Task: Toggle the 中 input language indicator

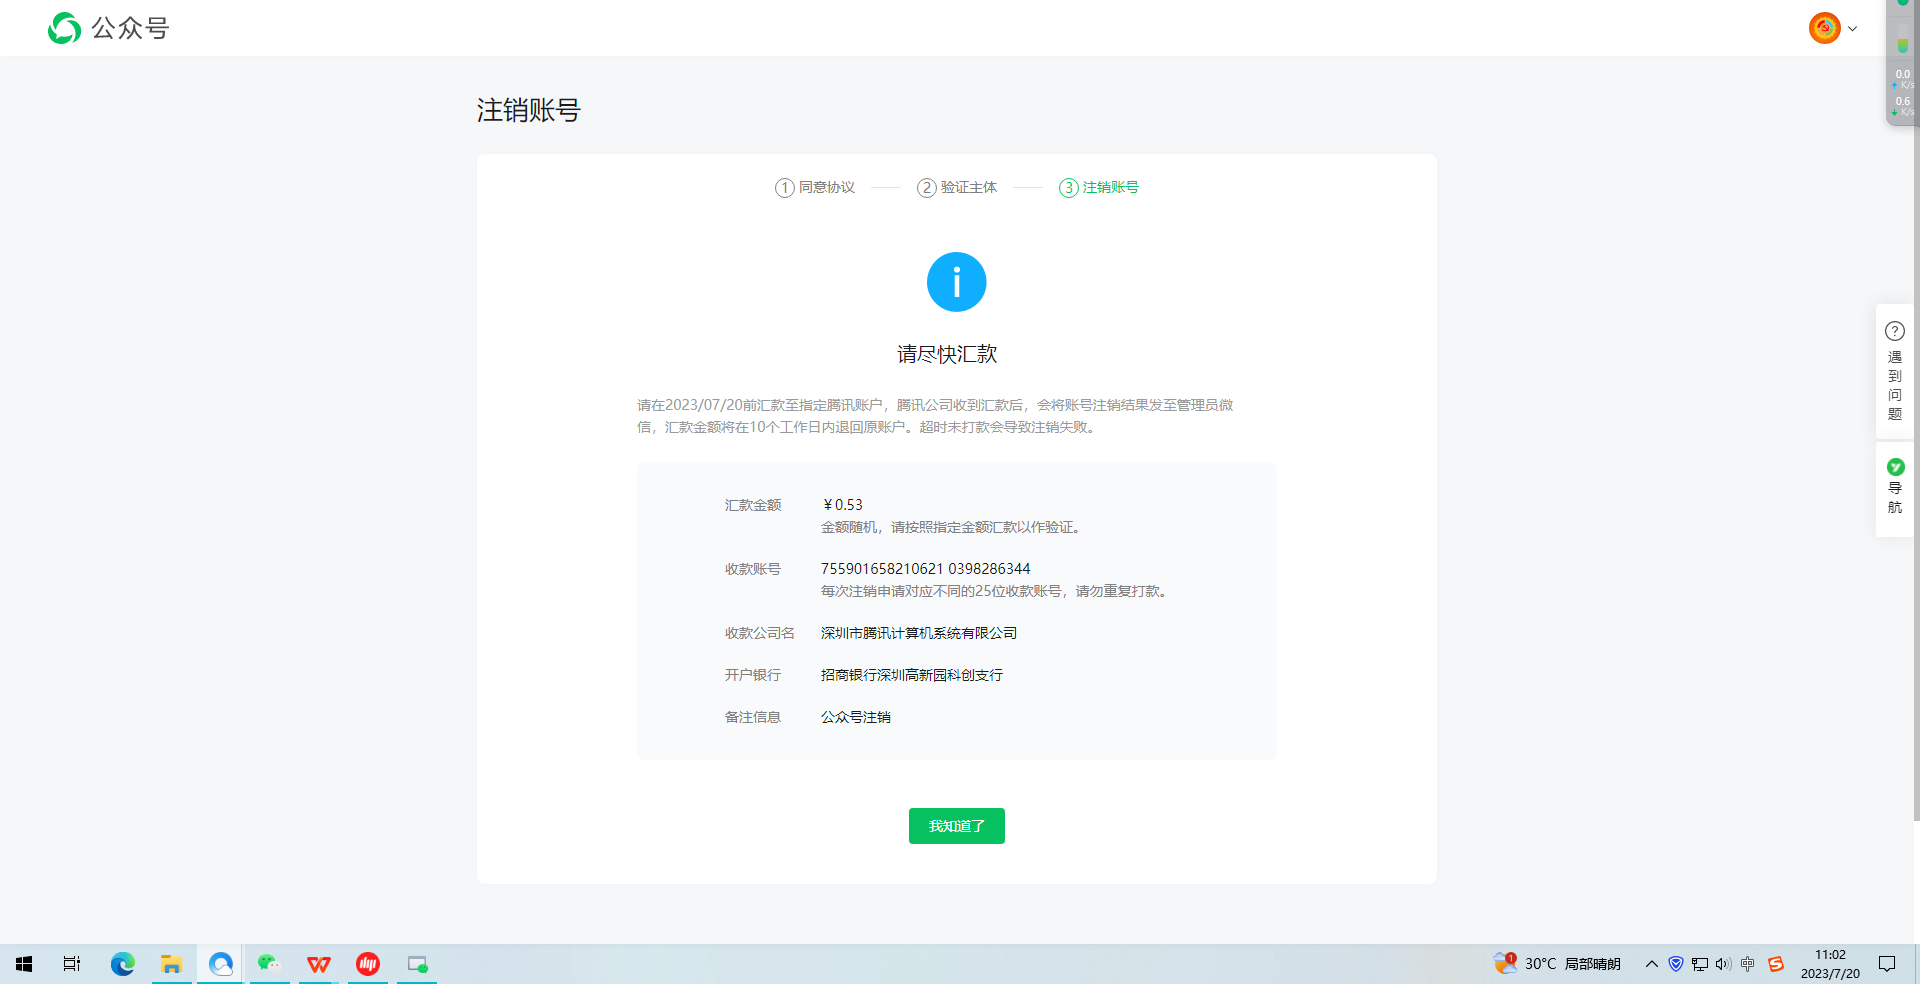Action: tap(1747, 964)
